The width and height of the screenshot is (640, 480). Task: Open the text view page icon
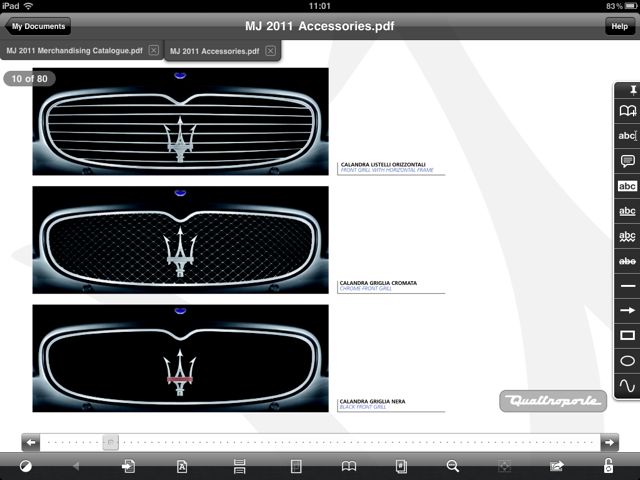[x=182, y=466]
